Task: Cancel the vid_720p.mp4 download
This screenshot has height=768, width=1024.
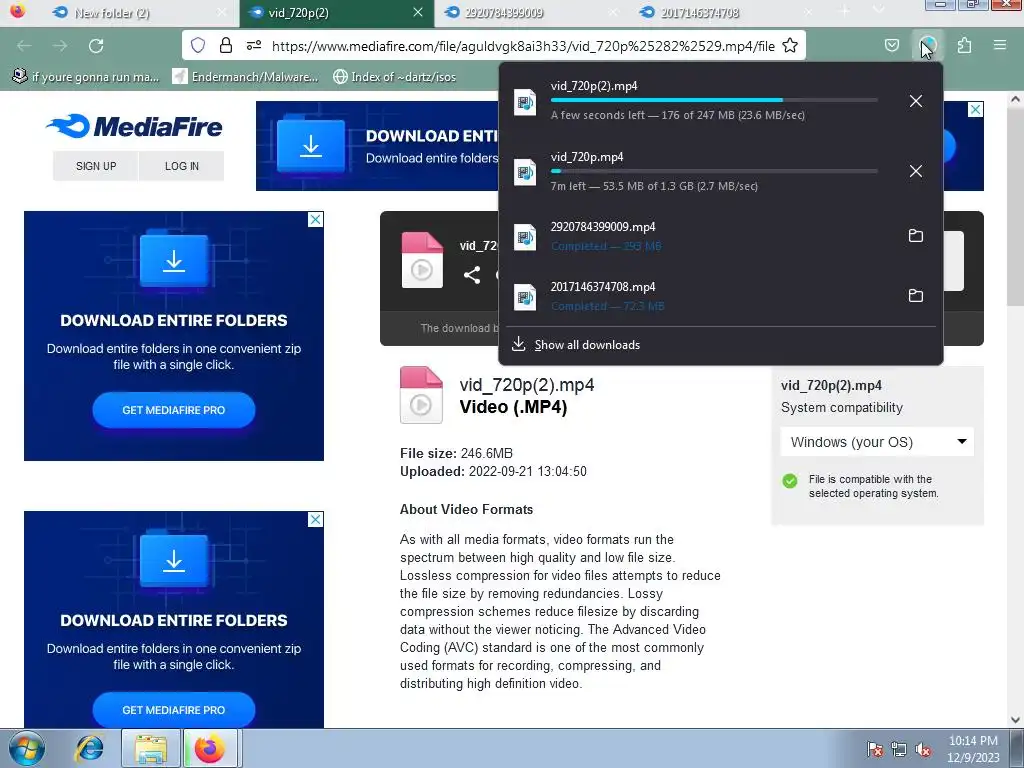Action: pos(916,171)
